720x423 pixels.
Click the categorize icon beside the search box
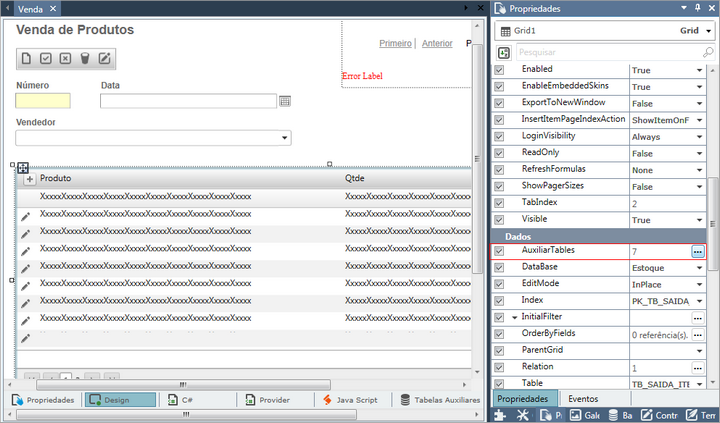[505, 52]
